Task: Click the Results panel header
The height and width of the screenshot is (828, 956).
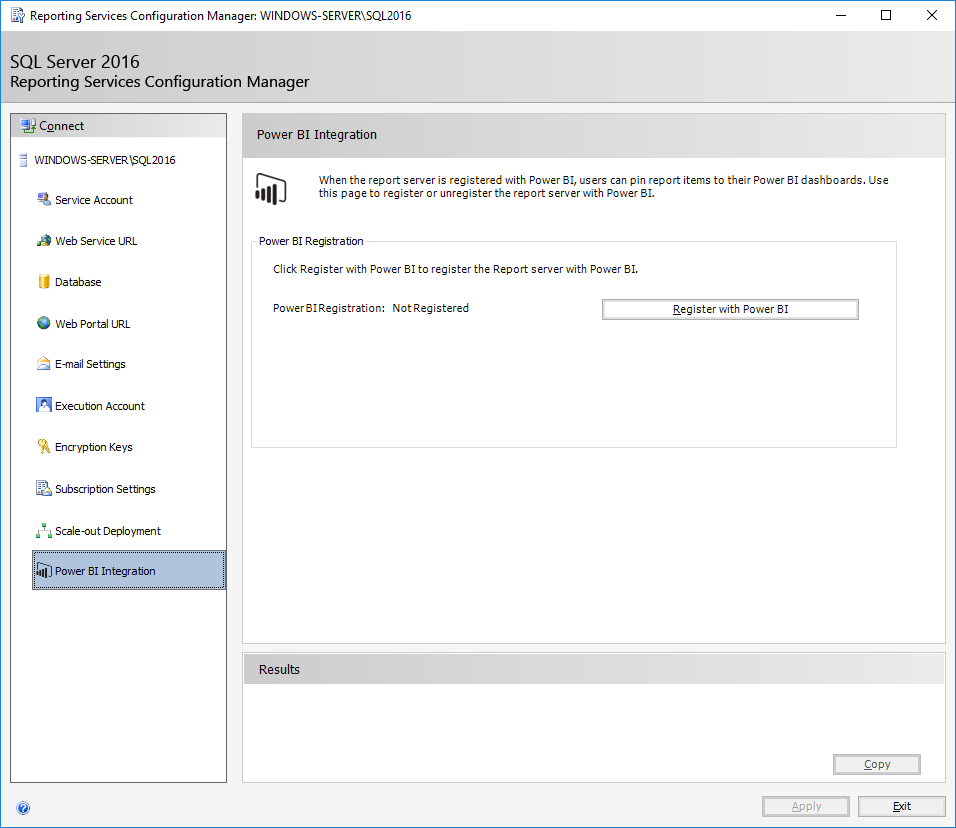Action: tap(594, 669)
